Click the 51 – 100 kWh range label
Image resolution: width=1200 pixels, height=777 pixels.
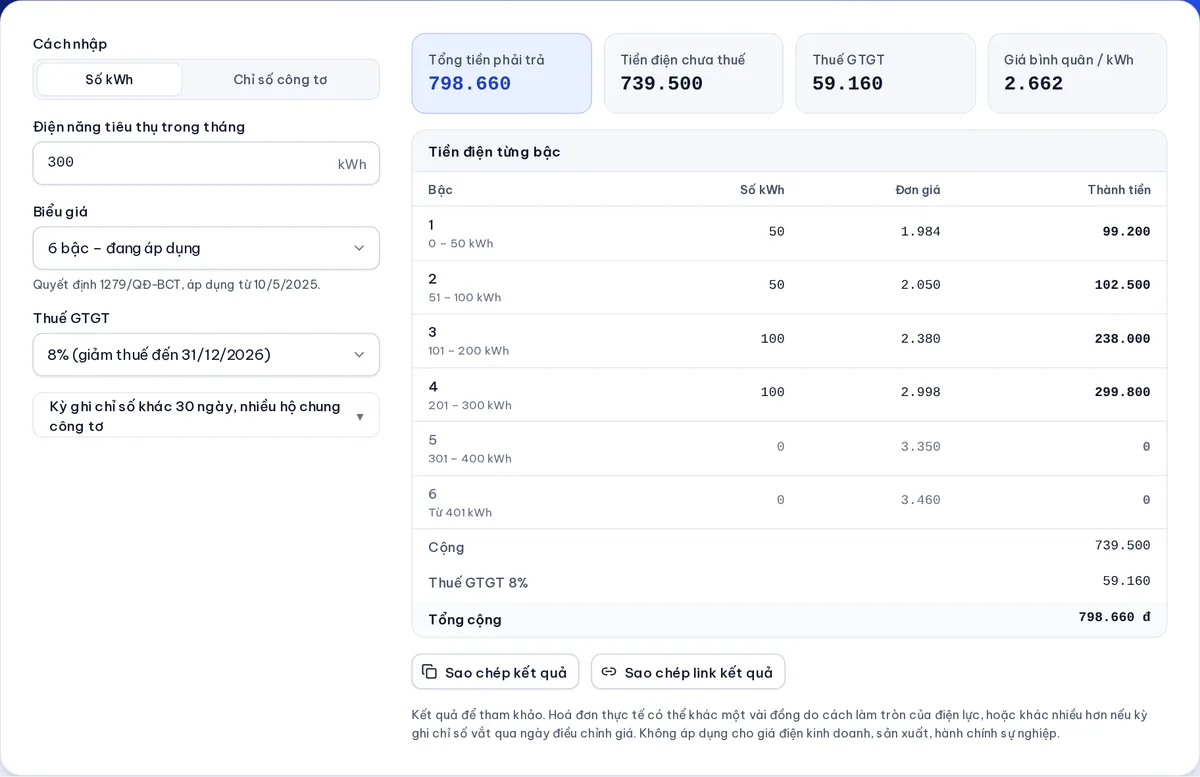465,298
